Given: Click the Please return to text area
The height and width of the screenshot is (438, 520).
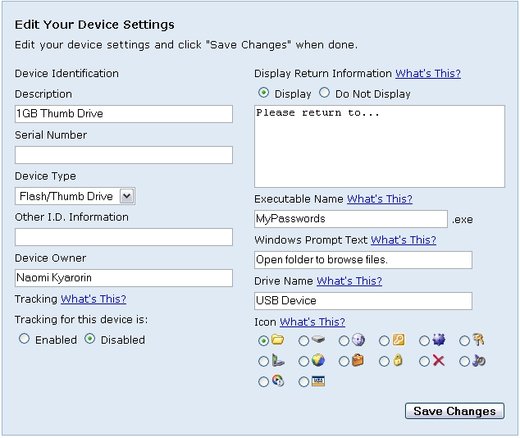Looking at the screenshot, I should click(380, 146).
